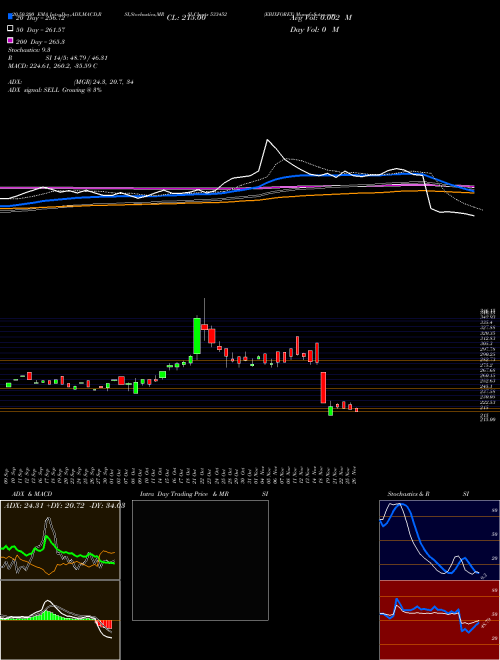
Task: Select the '50 Day - 261.57' legend label
Action: point(40,30)
